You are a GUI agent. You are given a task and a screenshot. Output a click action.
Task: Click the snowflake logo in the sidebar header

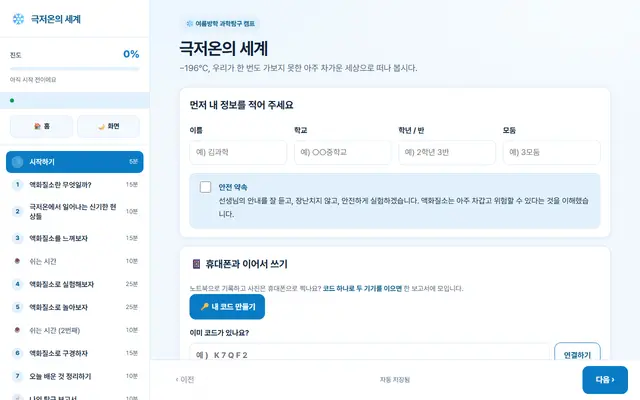click(x=18, y=19)
